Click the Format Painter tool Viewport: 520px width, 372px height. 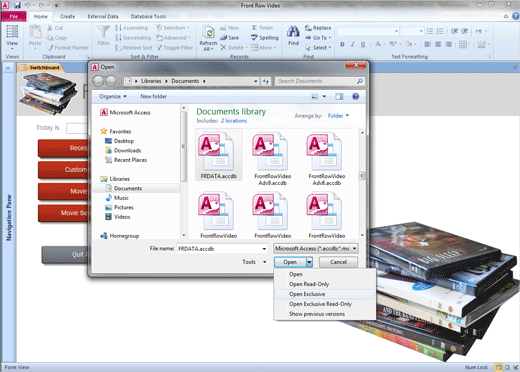click(68, 48)
